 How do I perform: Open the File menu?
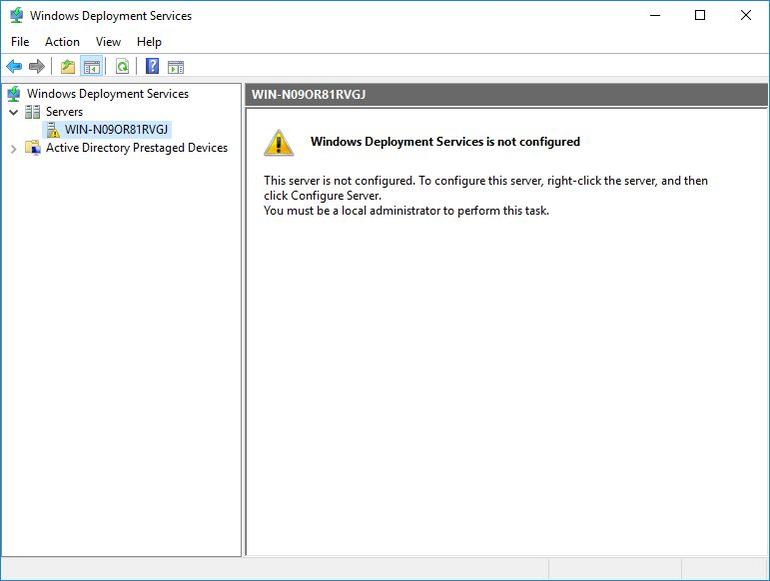pyautogui.click(x=20, y=42)
